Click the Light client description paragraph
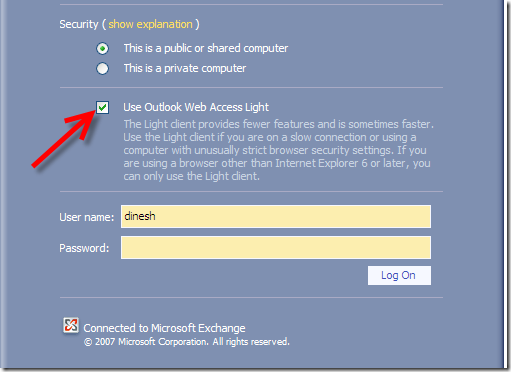 [278, 150]
